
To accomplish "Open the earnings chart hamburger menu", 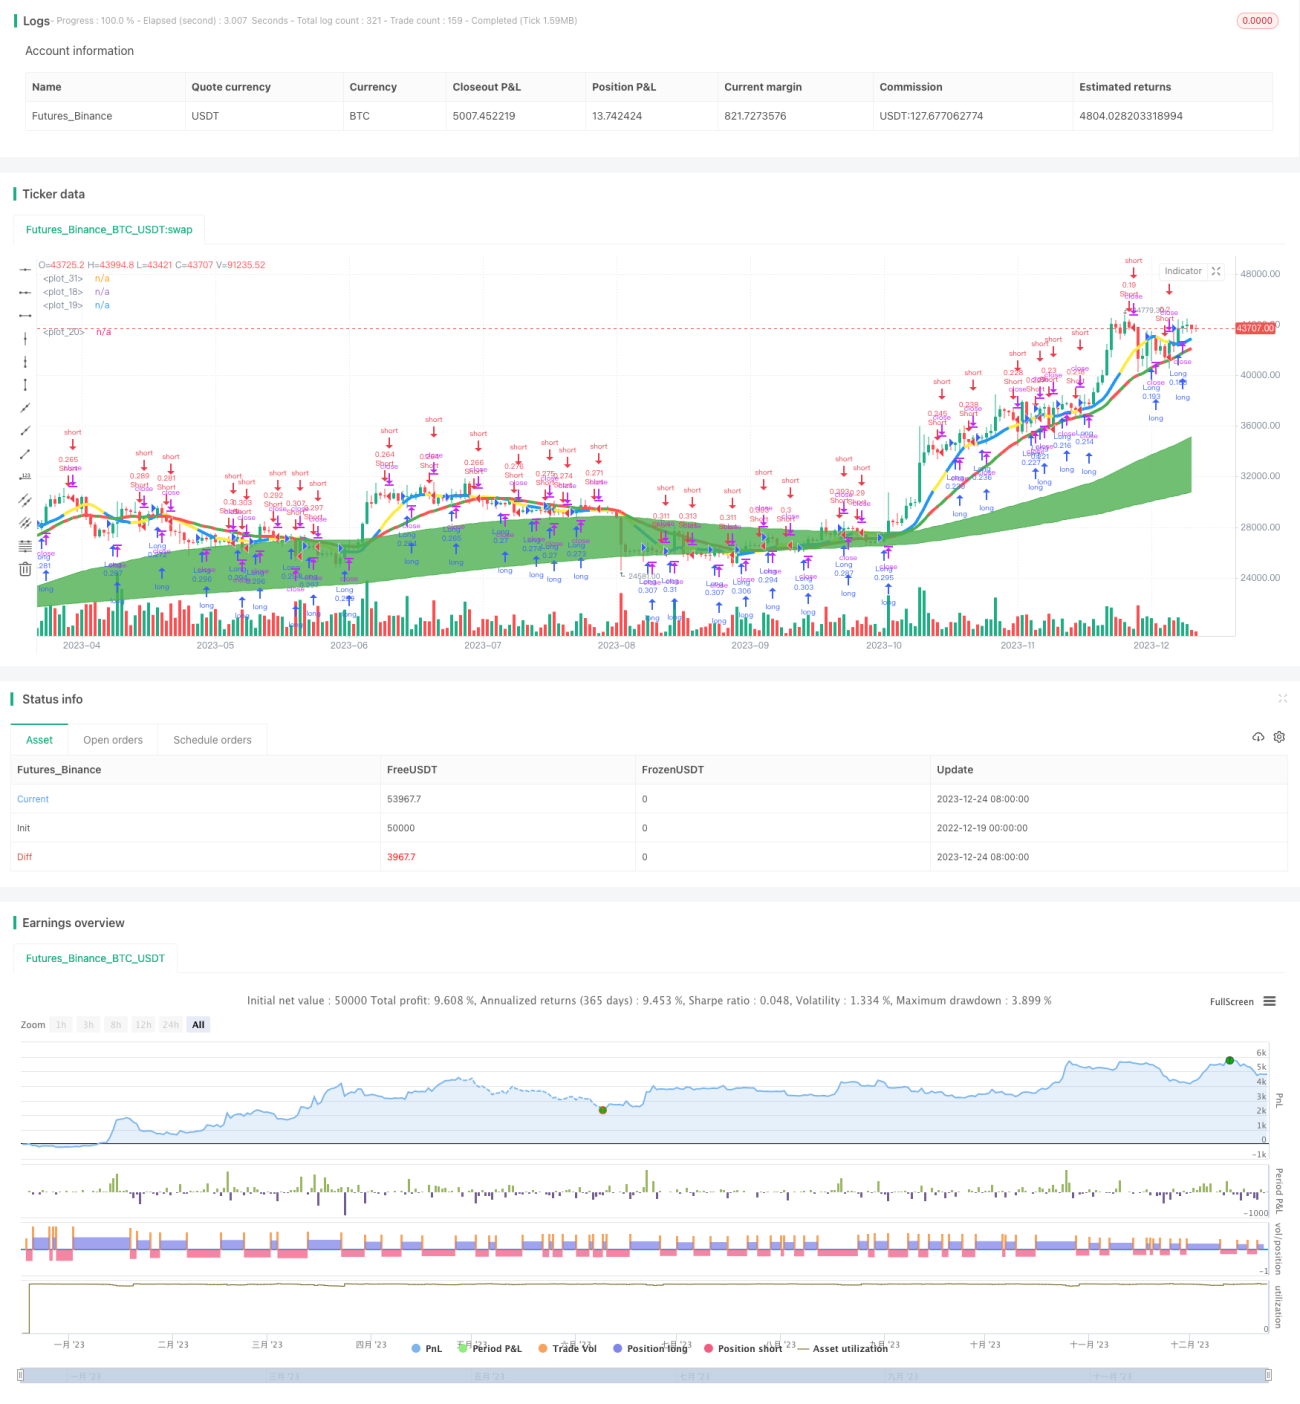I will (x=1269, y=1001).
